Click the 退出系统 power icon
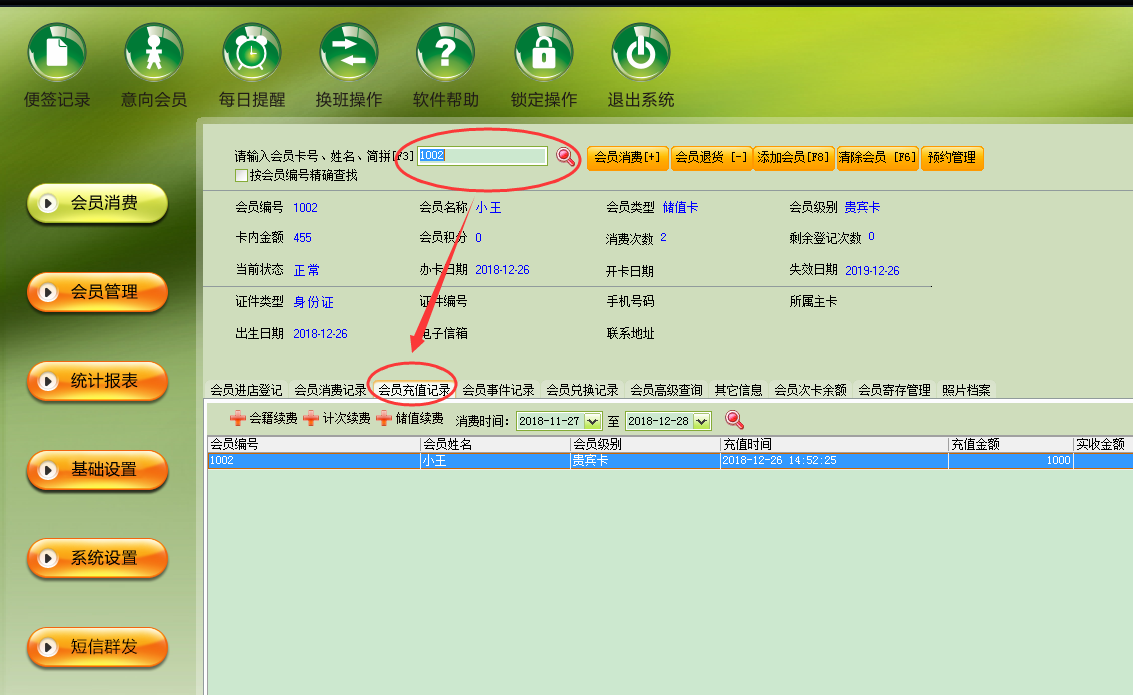1133x695 pixels. tap(641, 52)
